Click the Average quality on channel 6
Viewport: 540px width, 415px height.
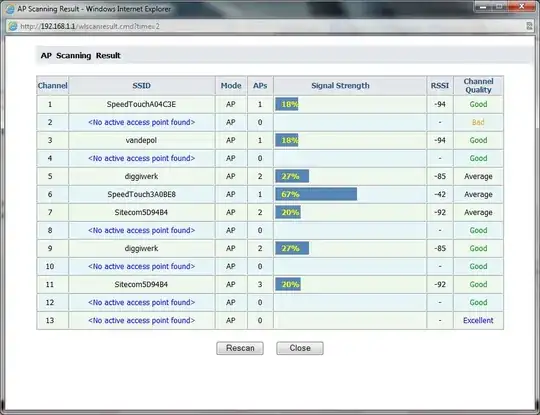[x=478, y=194]
